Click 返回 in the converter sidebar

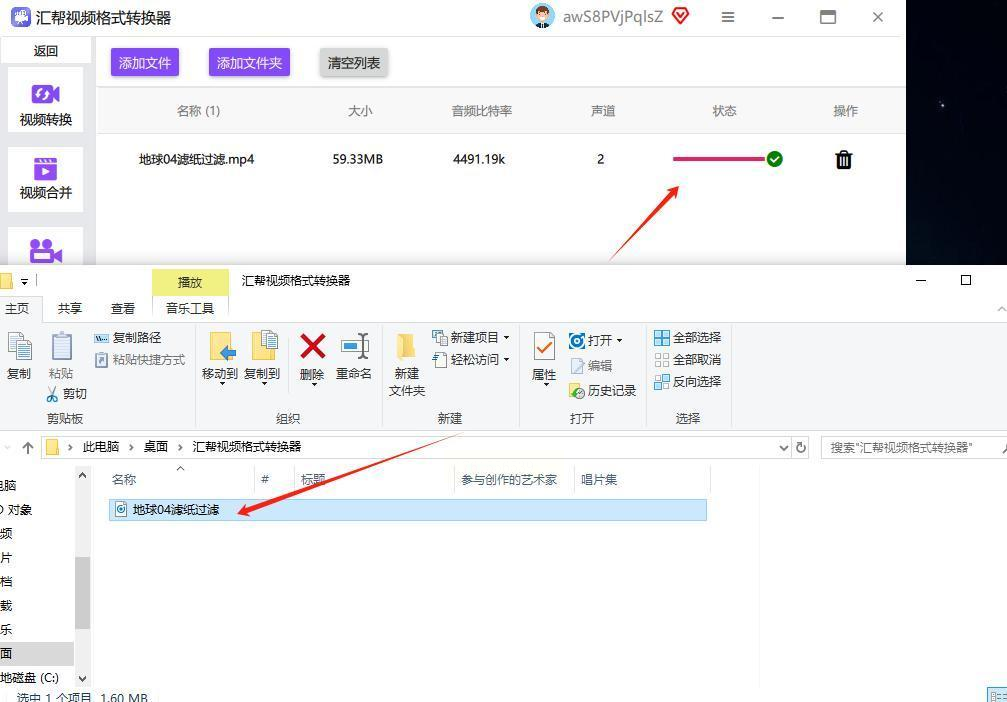46,51
